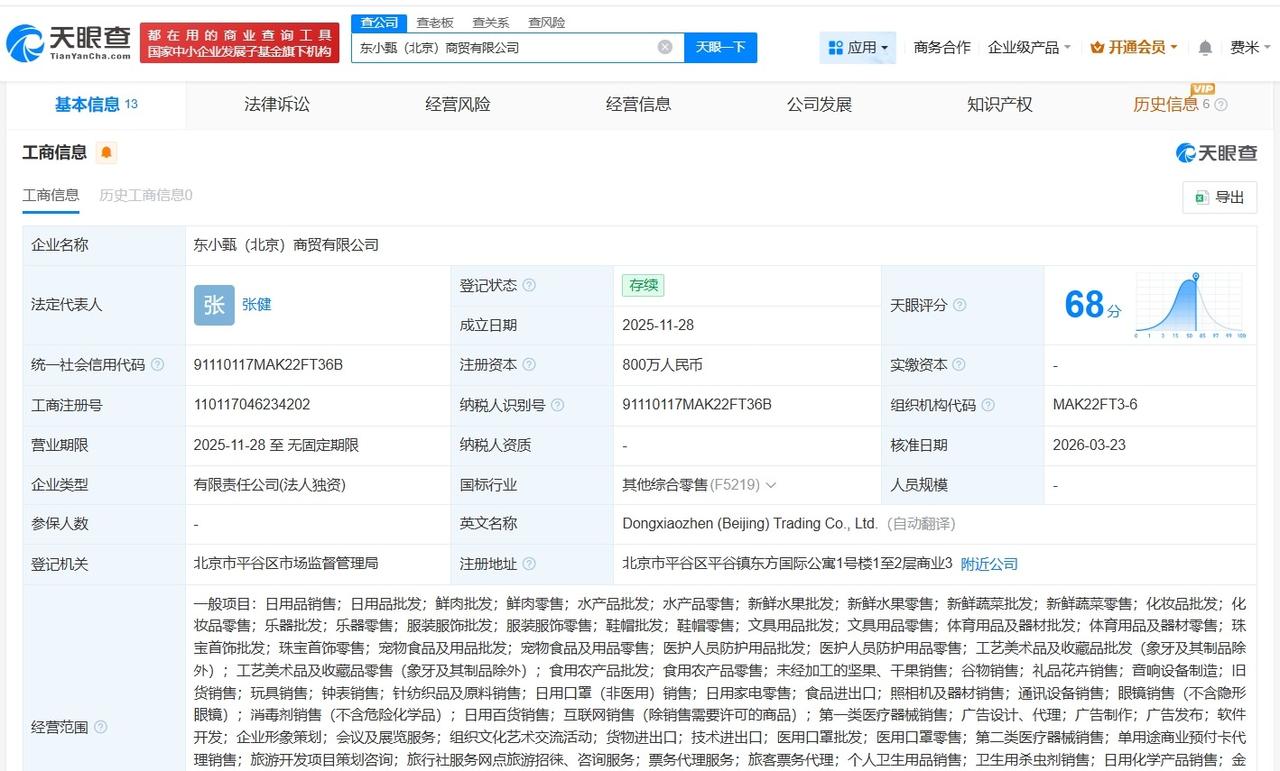
Task: Switch to 查关系 search tab
Action: [491, 22]
